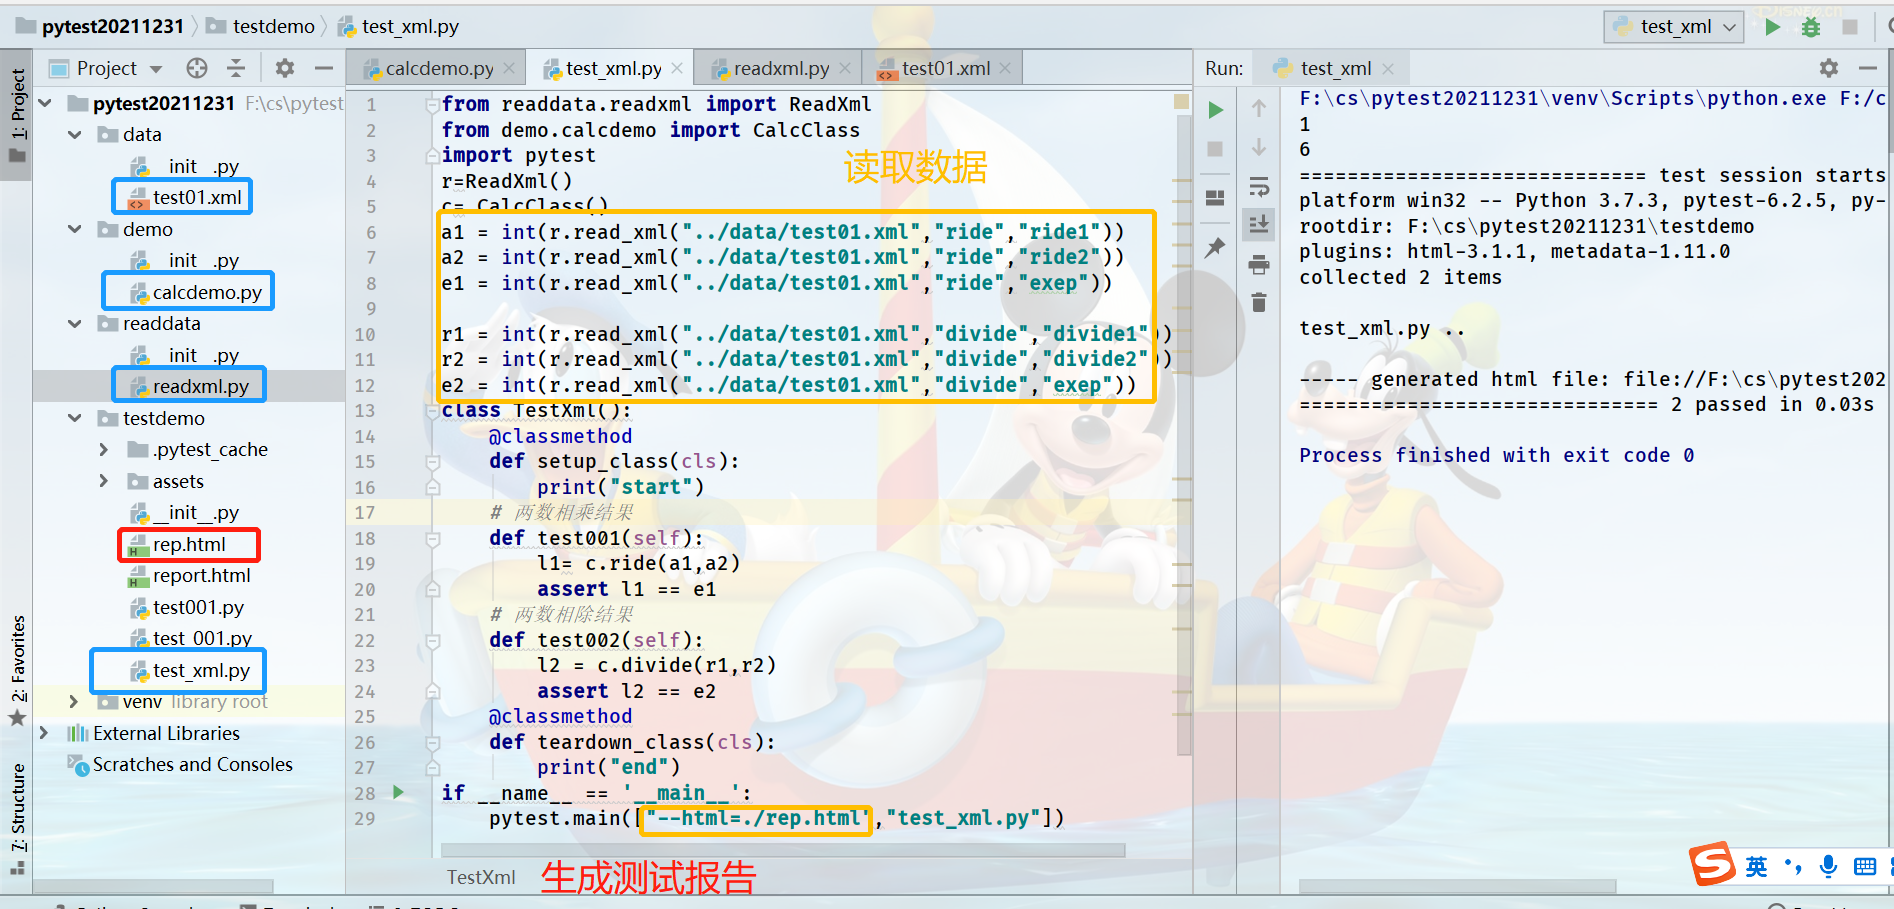Fold test001 method at line 18
Image resolution: width=1894 pixels, height=909 pixels.
433,539
